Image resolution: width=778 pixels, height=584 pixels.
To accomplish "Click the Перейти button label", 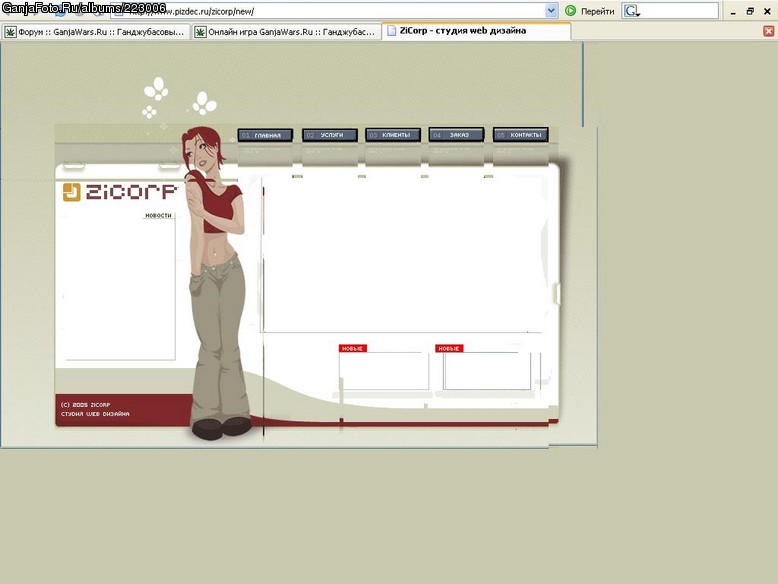I will 597,11.
